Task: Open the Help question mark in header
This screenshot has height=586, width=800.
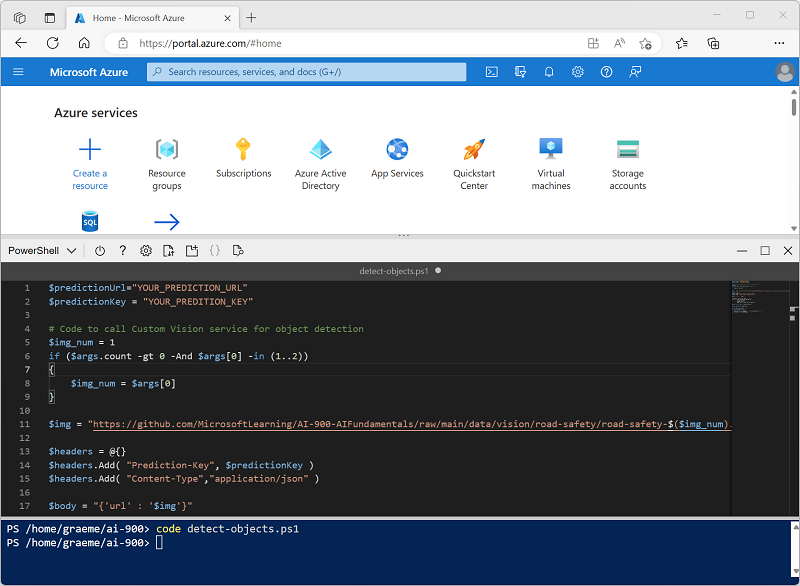Action: [x=606, y=72]
